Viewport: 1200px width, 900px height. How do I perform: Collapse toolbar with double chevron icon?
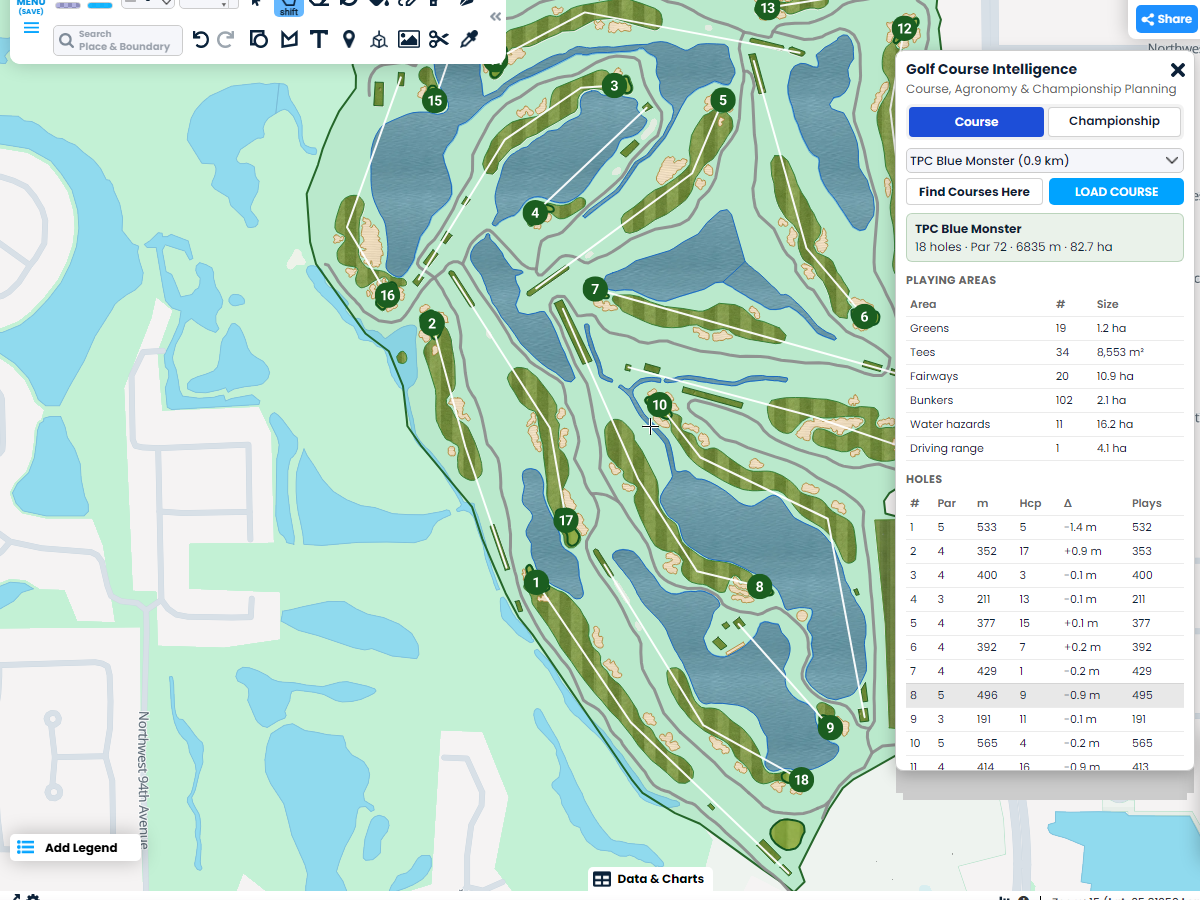(495, 17)
